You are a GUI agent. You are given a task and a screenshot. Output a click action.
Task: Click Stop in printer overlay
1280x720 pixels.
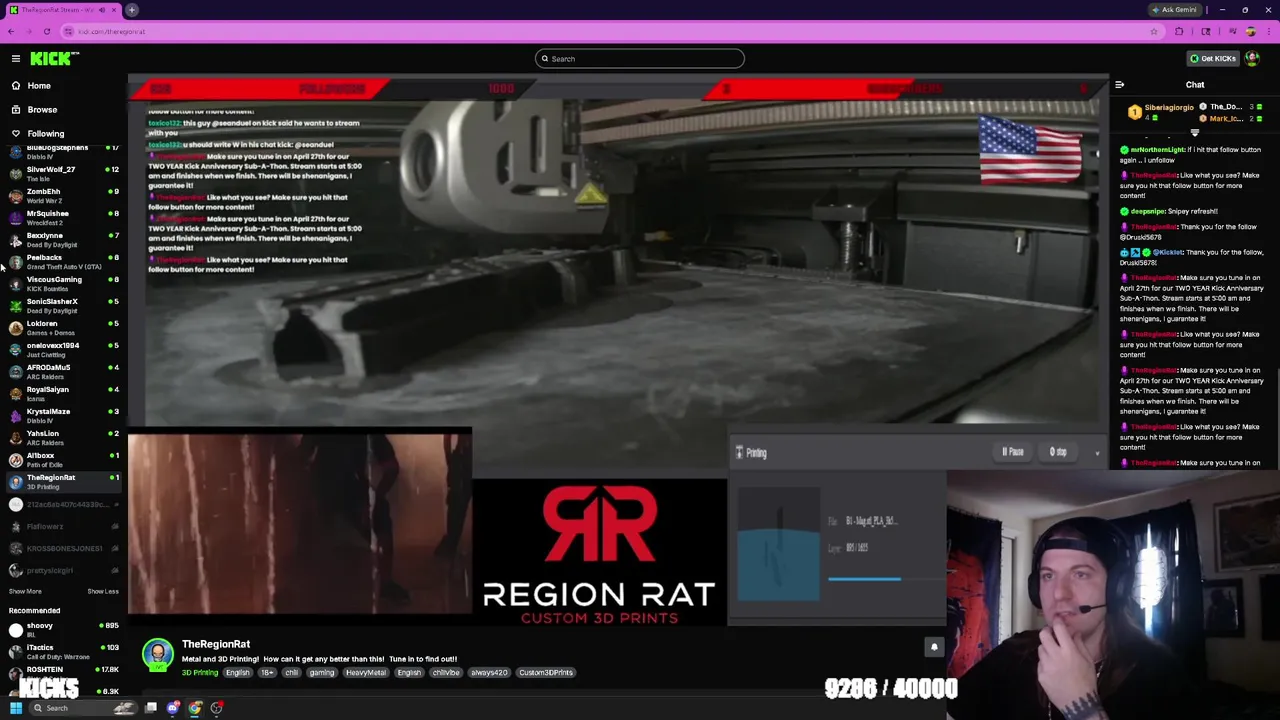1058,452
